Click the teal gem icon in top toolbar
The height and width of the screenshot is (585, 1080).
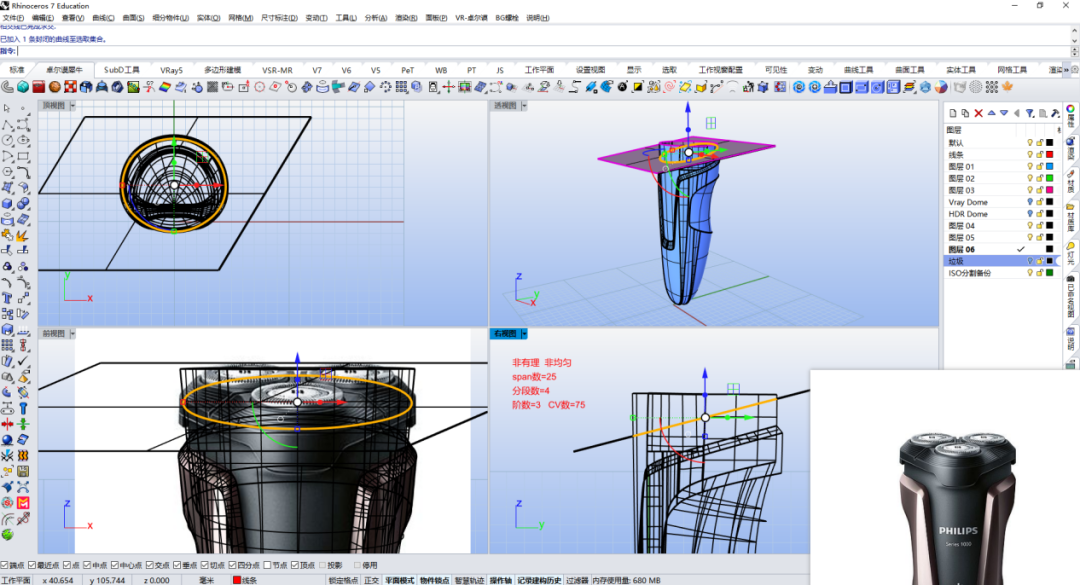(23, 87)
